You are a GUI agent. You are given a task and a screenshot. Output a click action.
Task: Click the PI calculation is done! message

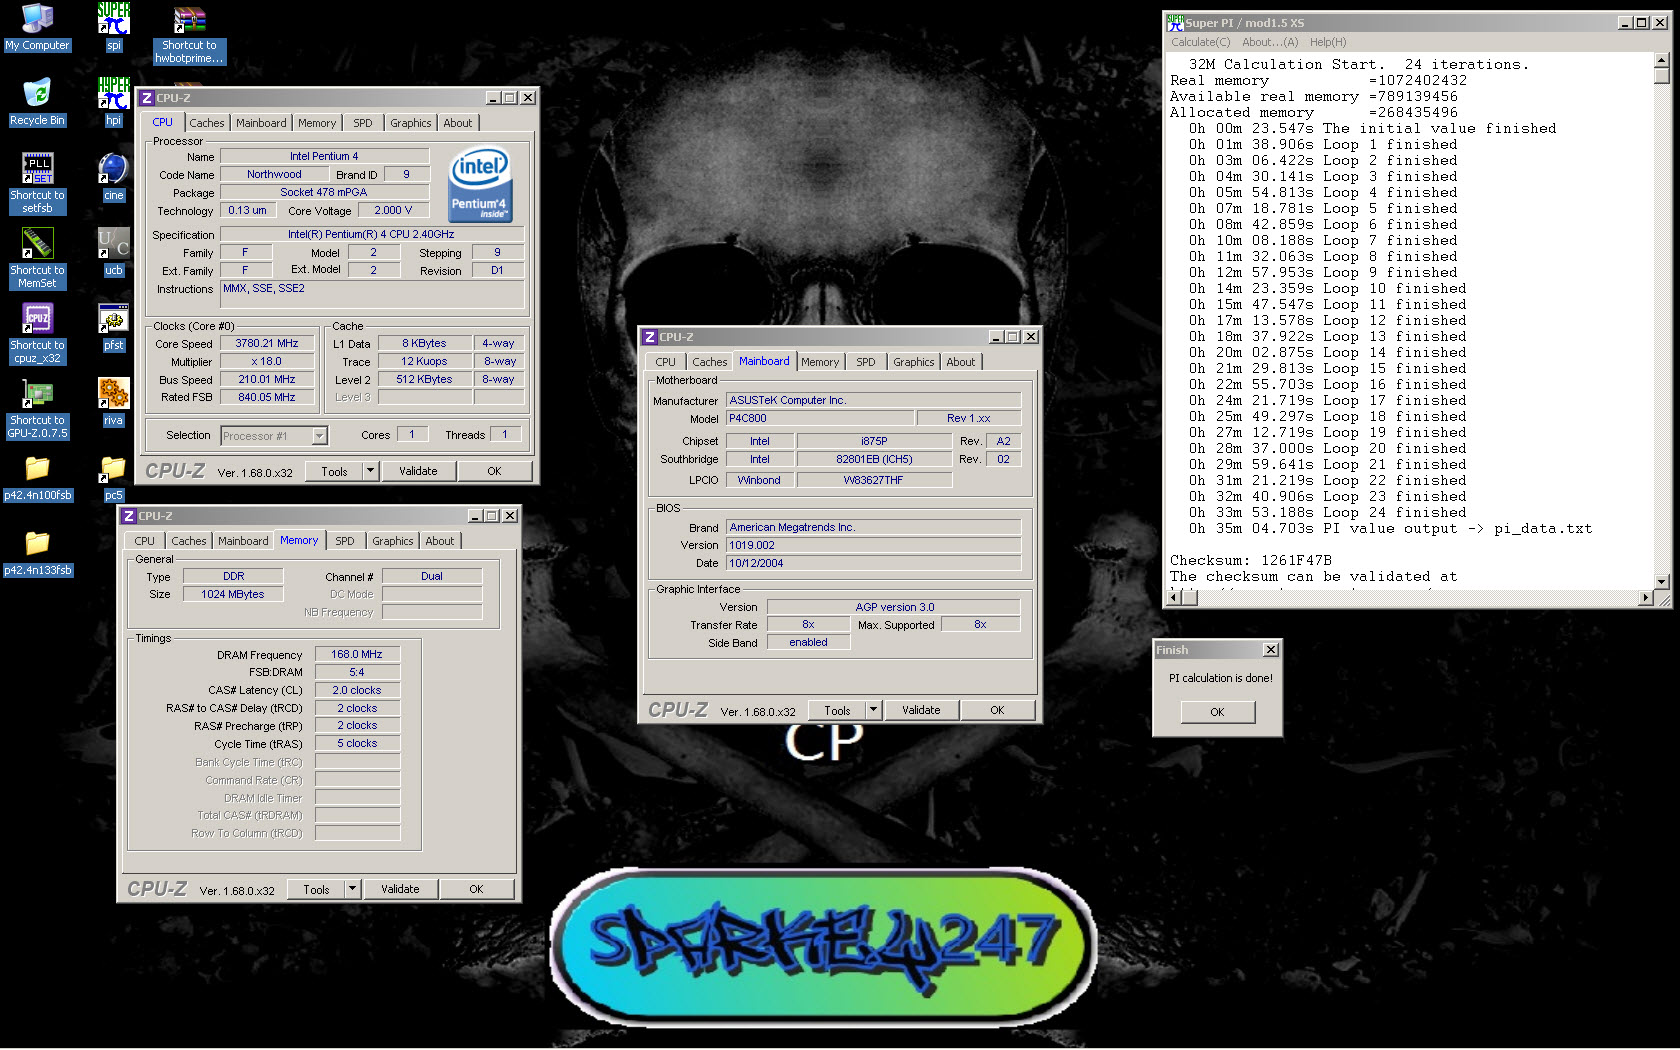[1221, 678]
